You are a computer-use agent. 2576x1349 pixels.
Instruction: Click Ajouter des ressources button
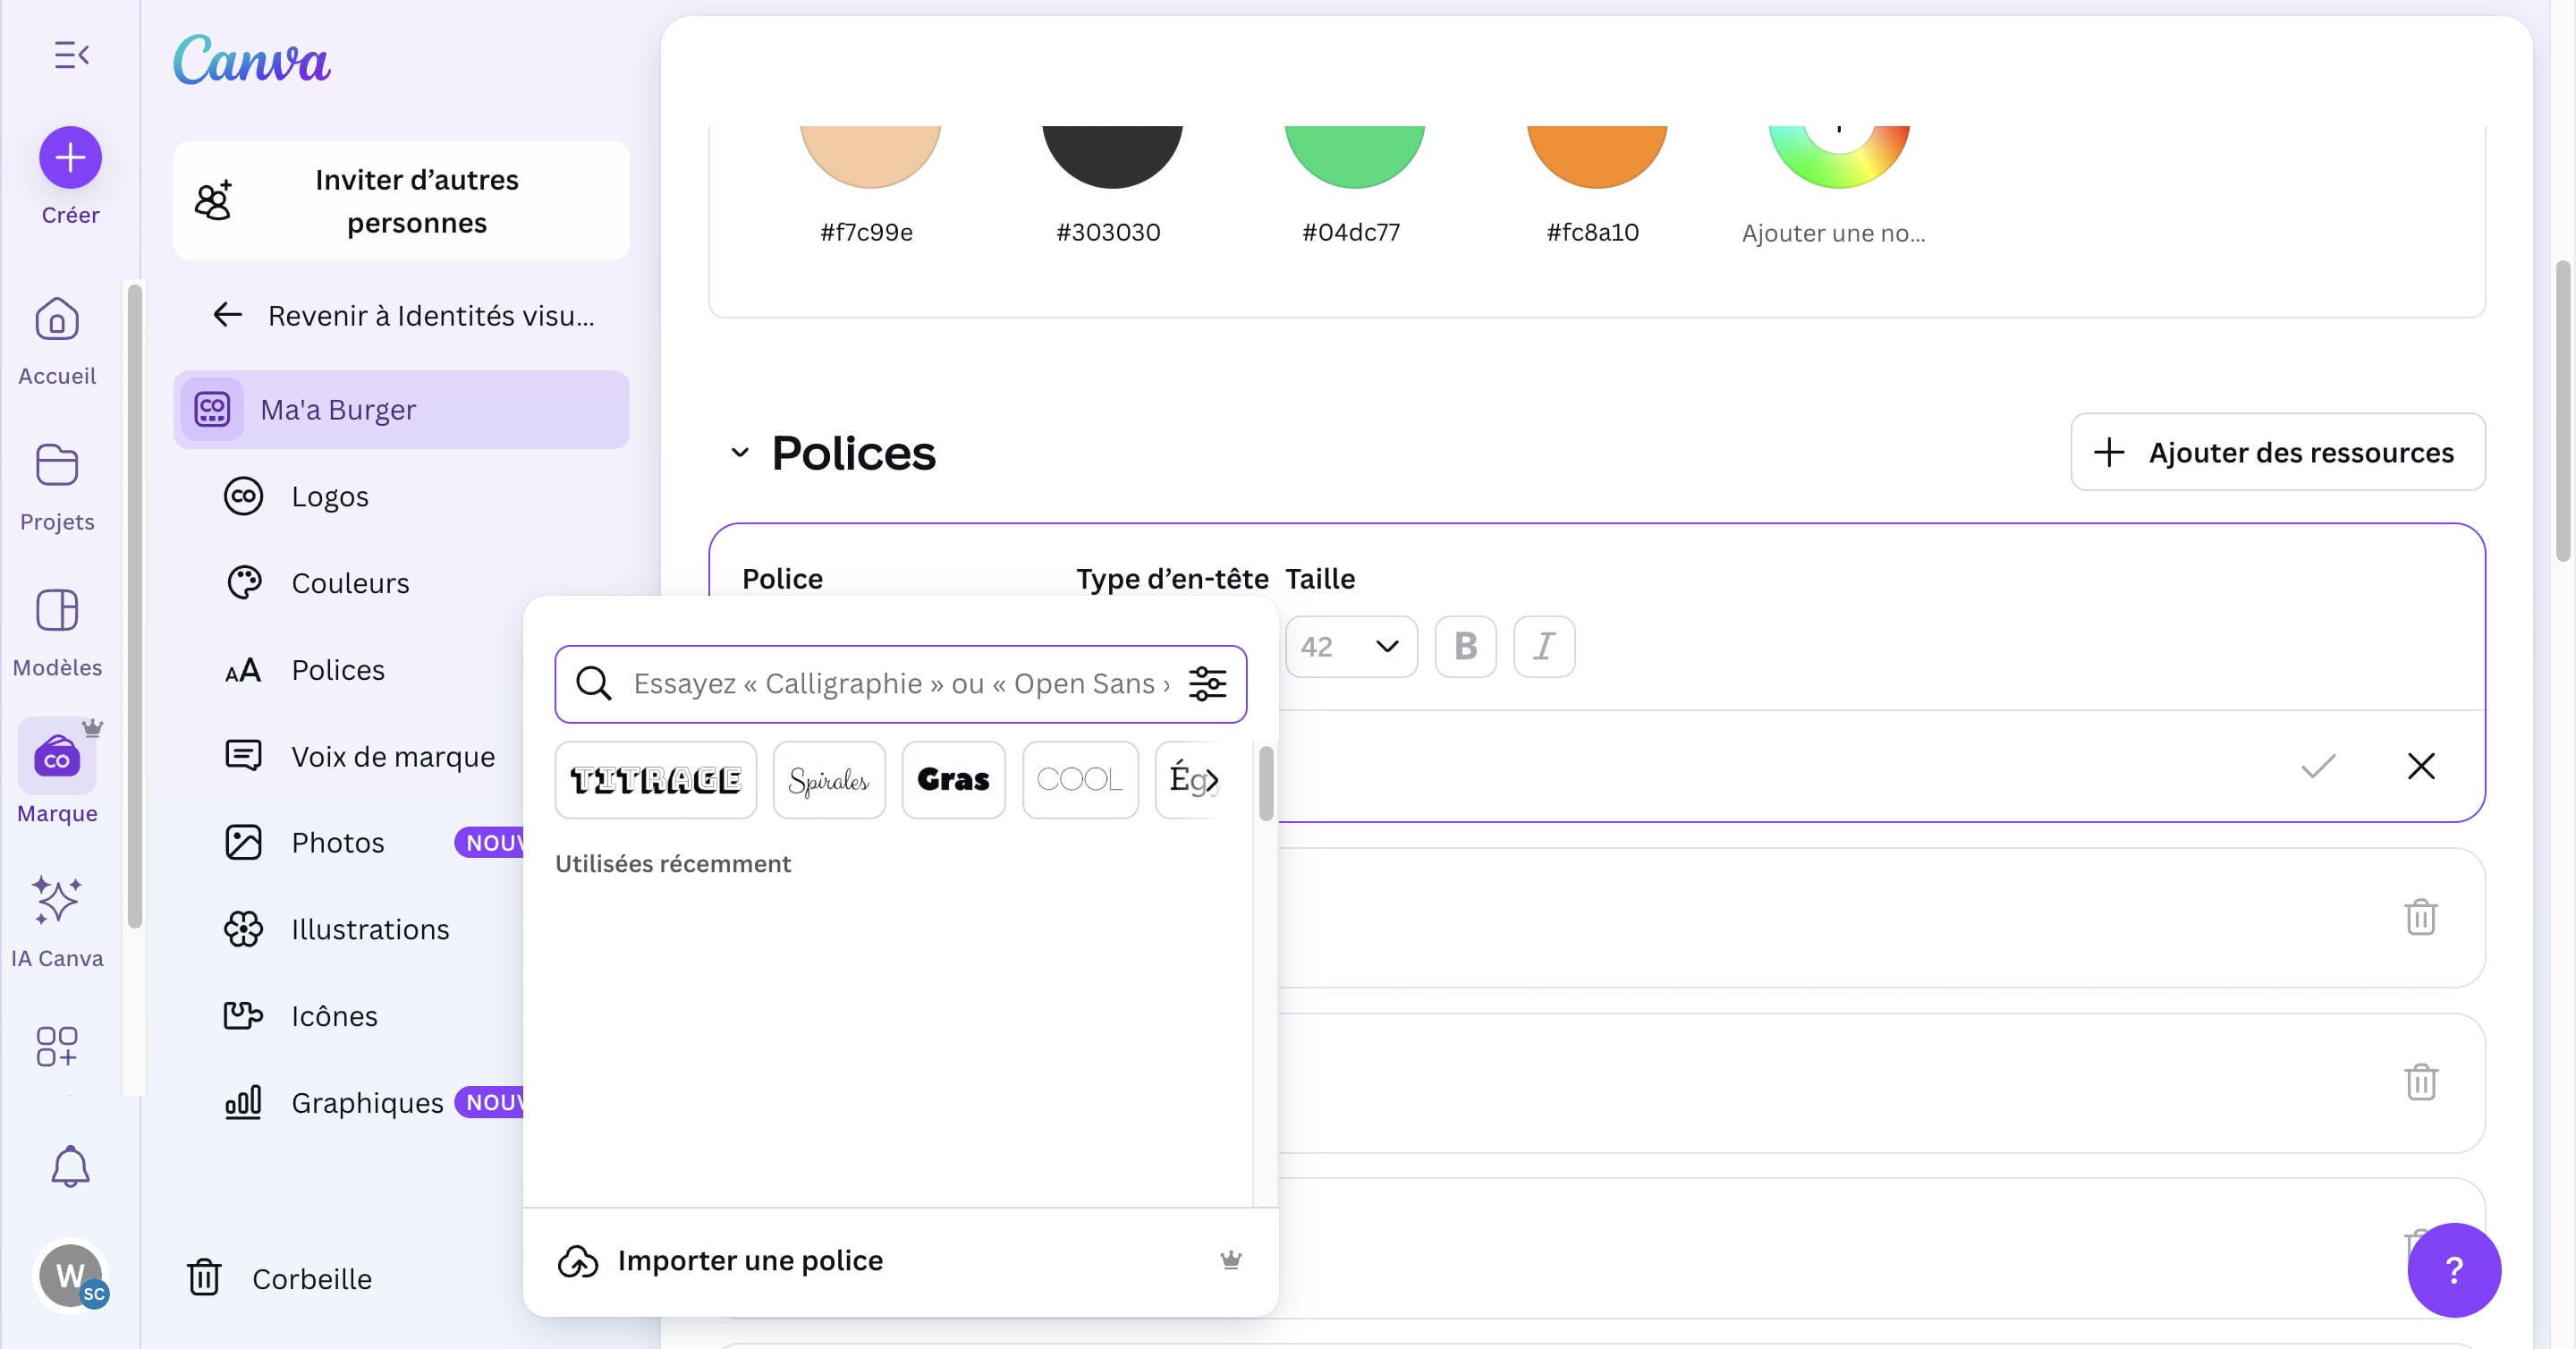click(x=2277, y=453)
